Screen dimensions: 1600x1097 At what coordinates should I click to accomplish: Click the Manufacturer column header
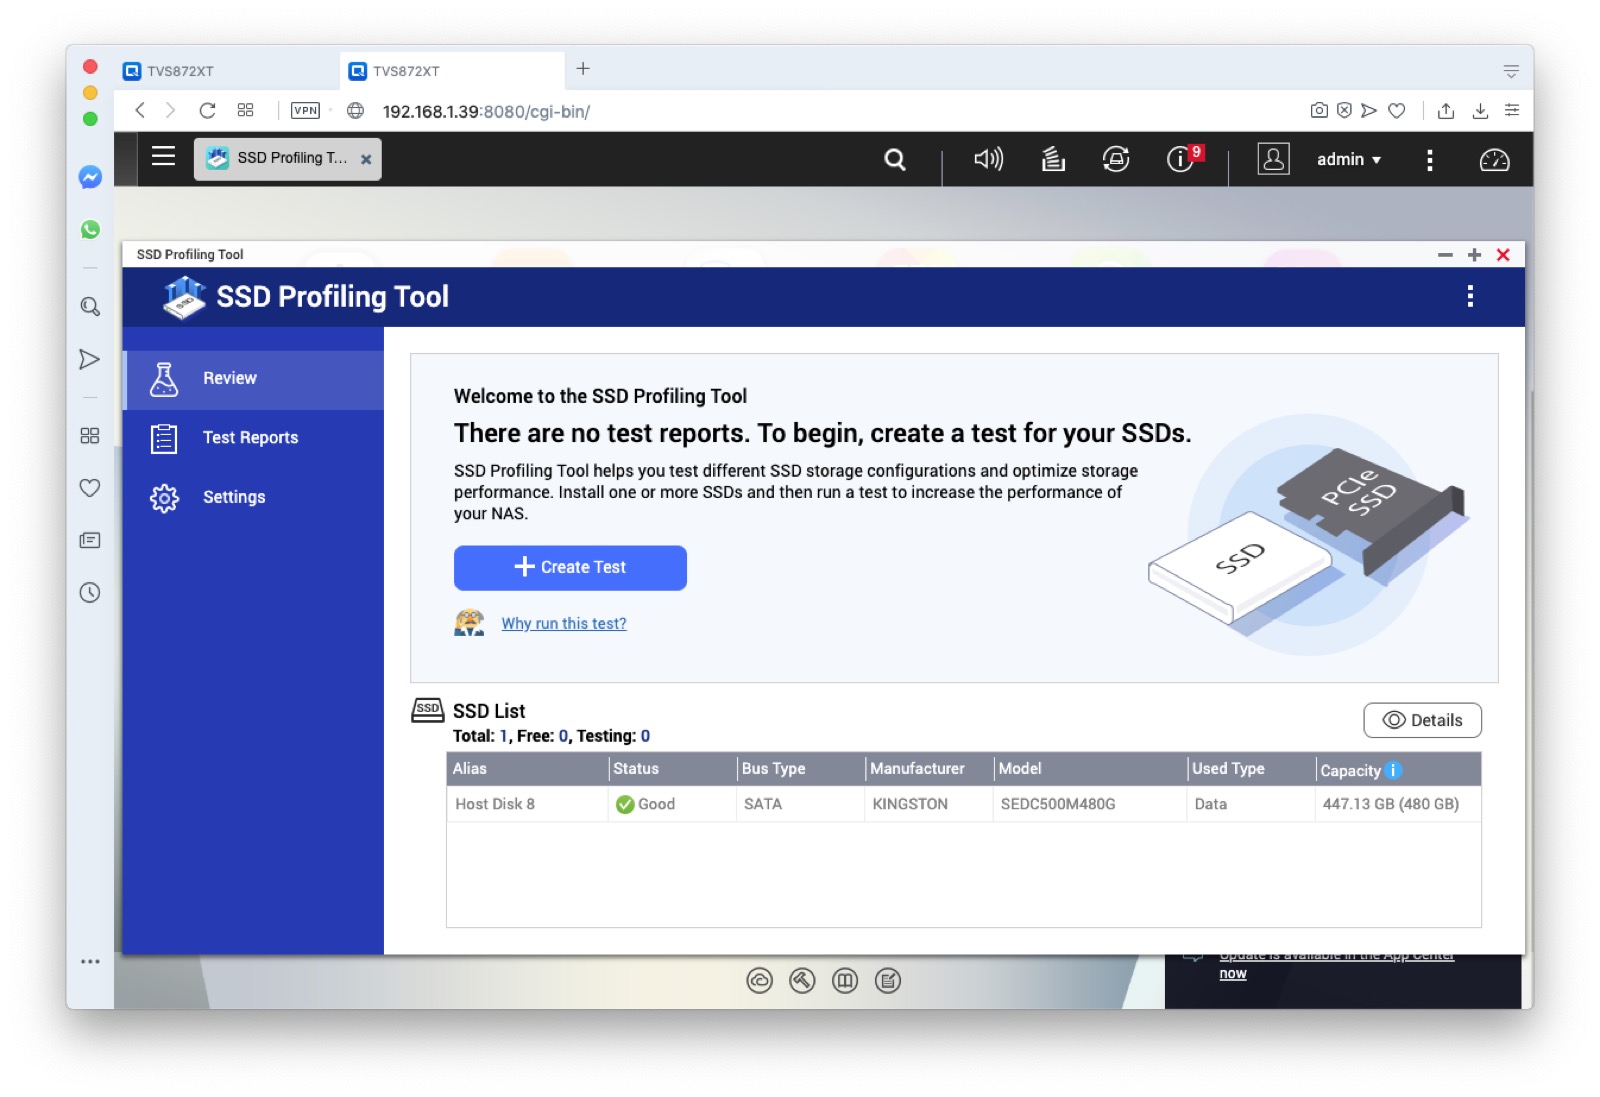click(x=929, y=769)
